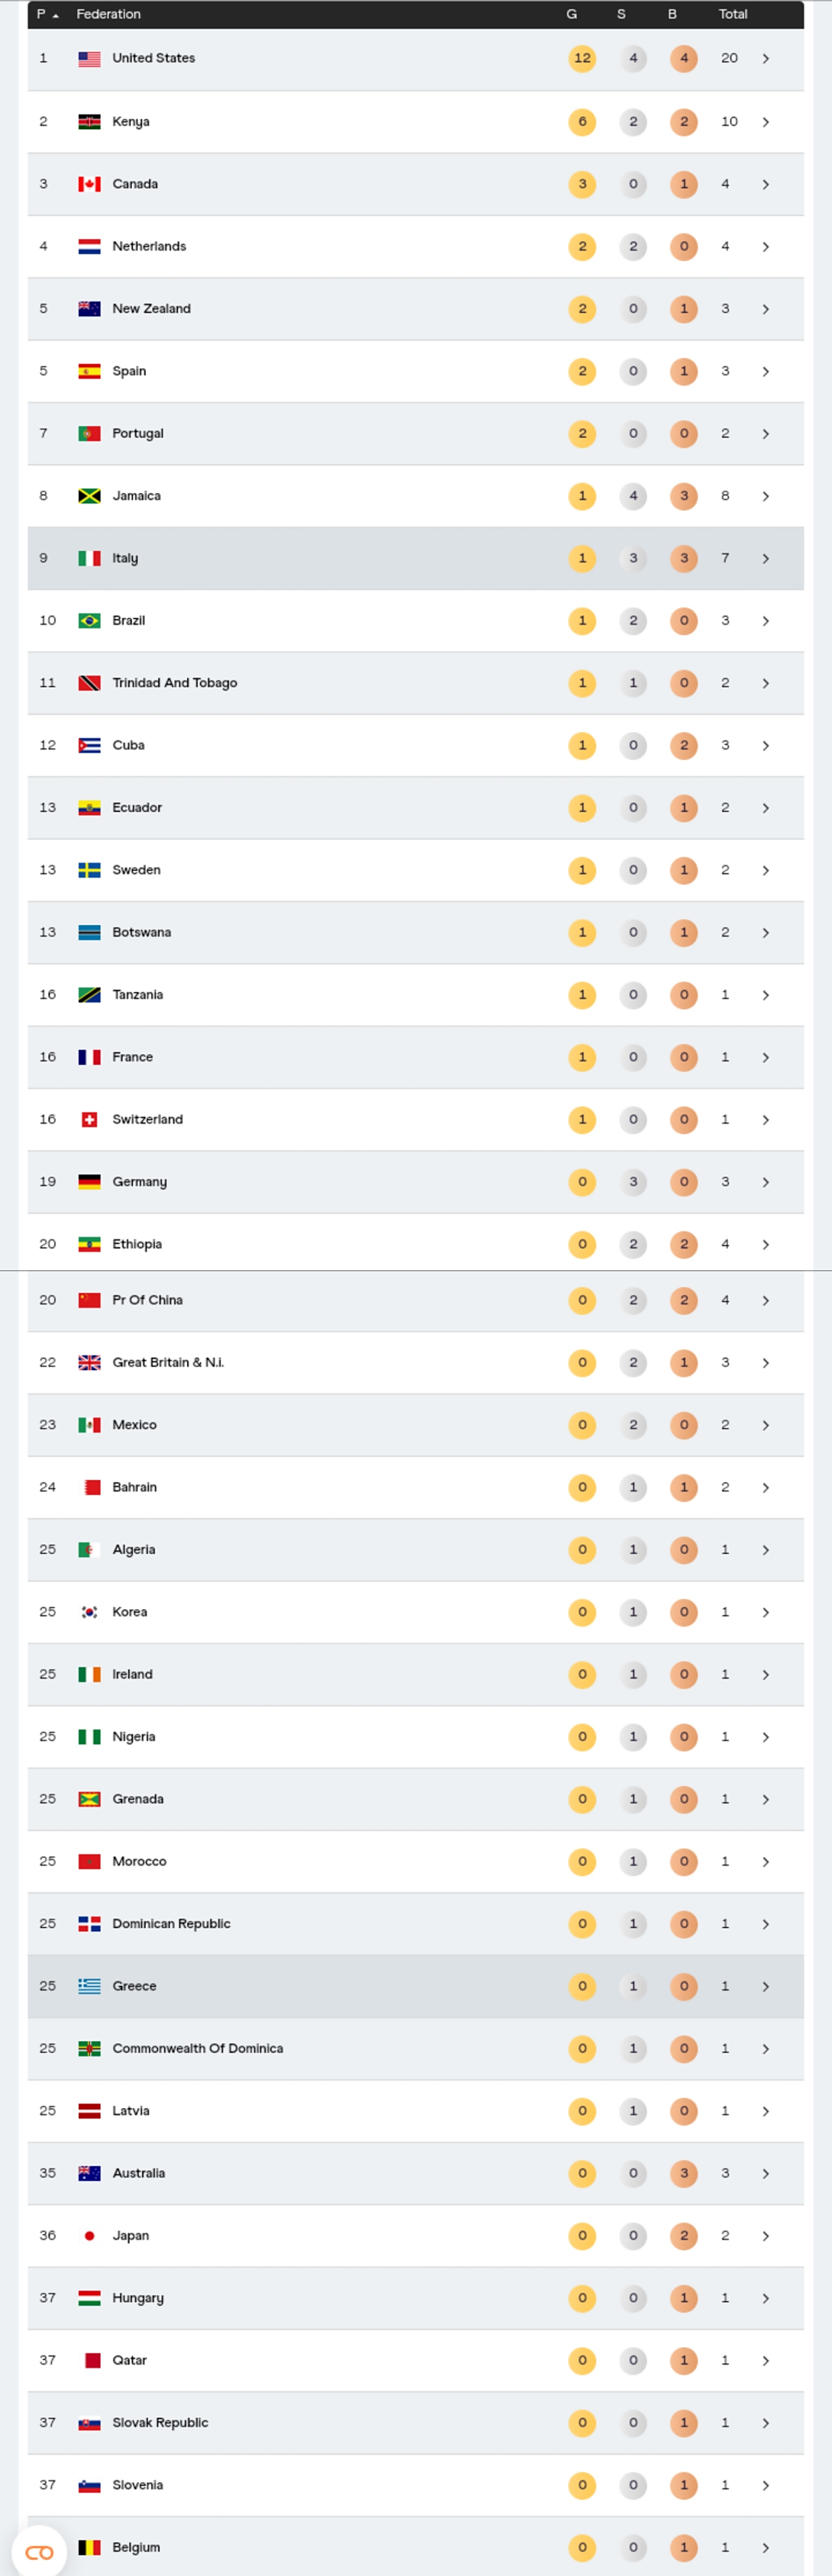Open the Trinidad And Tobago federation link

[x=174, y=683]
